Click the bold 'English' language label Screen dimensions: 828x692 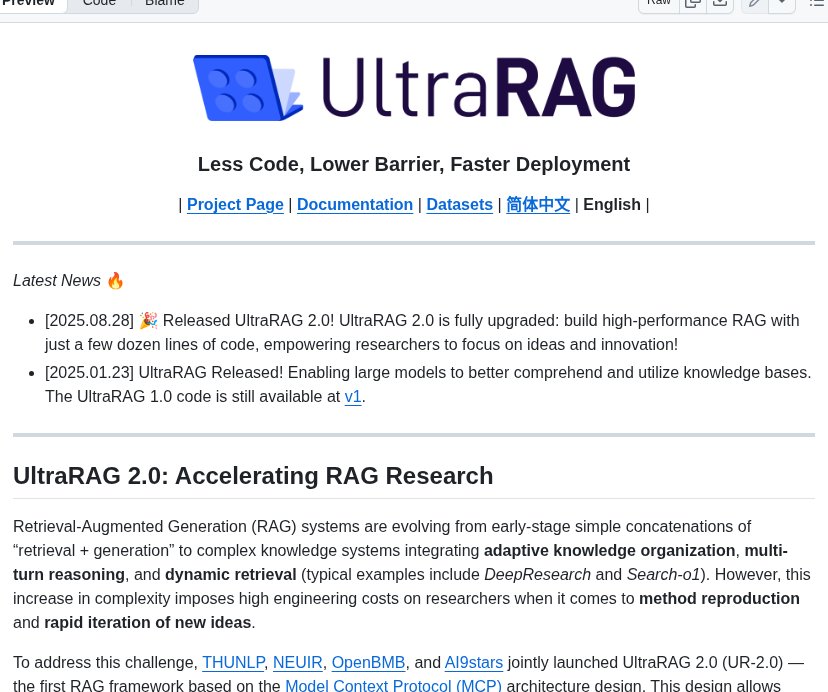611,204
